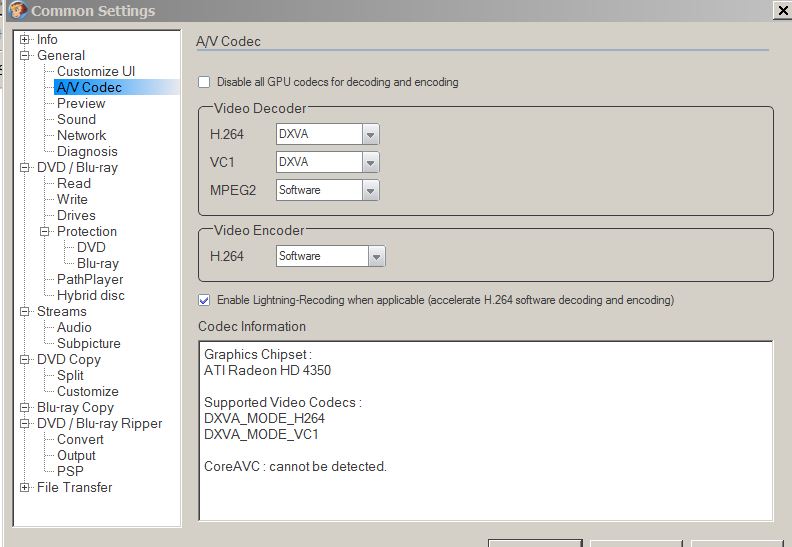
Task: Select the PathPlayer tree item
Action: click(90, 280)
